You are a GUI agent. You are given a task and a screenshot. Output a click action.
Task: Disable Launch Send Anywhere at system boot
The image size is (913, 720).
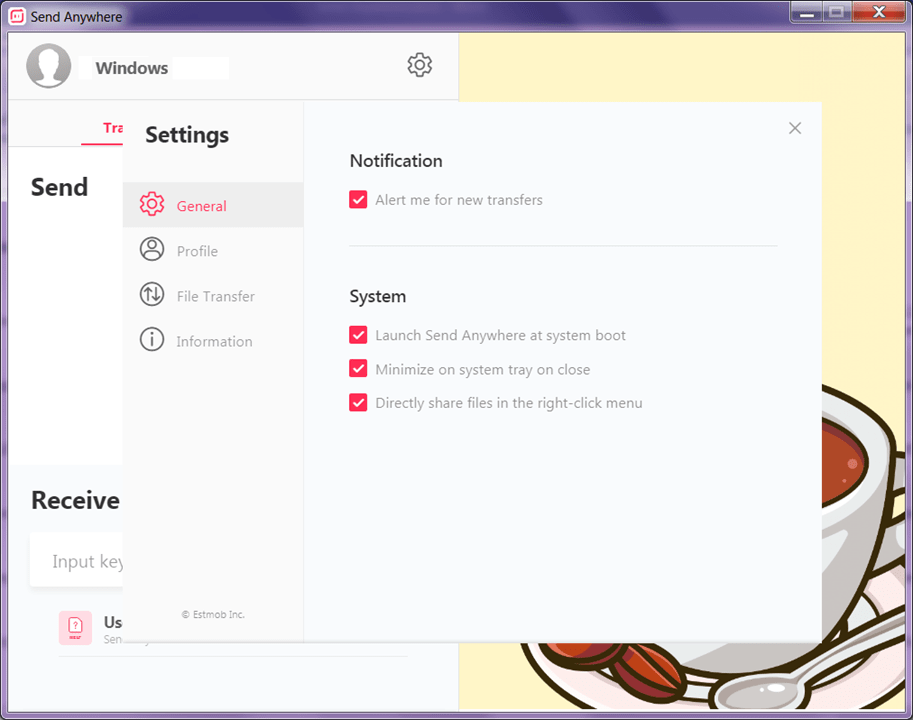[x=358, y=335]
